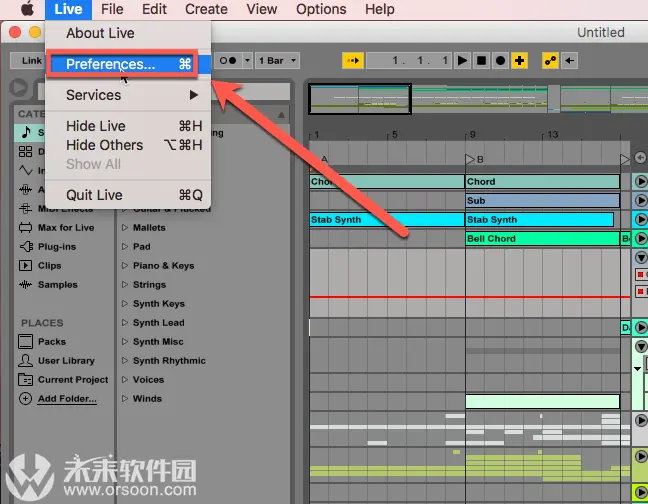This screenshot has width=648, height=504.
Task: Click the Link button in control bar
Action: 27,61
